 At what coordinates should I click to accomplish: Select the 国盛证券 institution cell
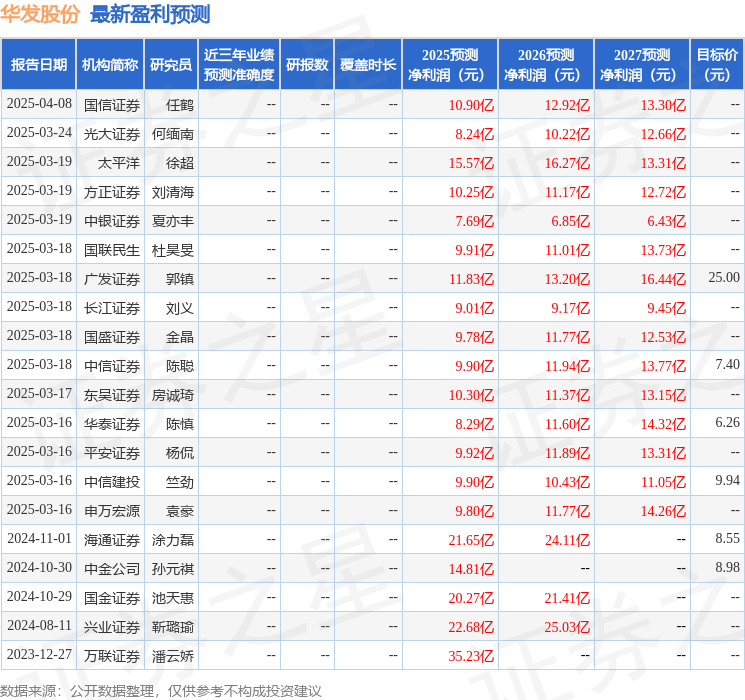coord(112,337)
